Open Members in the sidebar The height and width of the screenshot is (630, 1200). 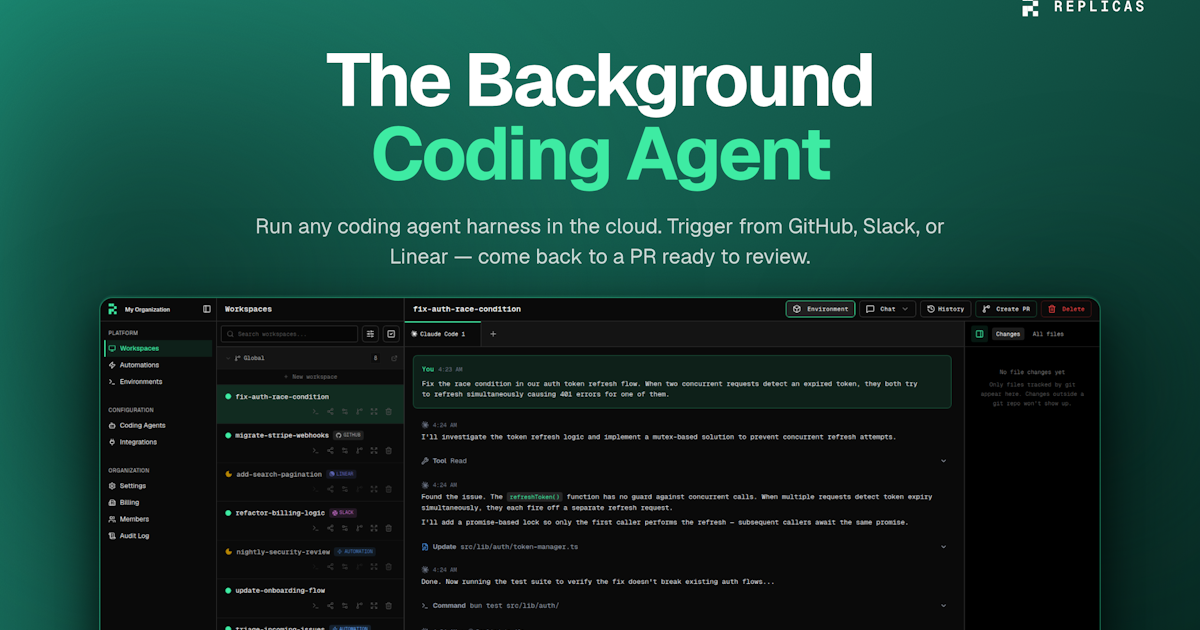[x=158, y=519]
